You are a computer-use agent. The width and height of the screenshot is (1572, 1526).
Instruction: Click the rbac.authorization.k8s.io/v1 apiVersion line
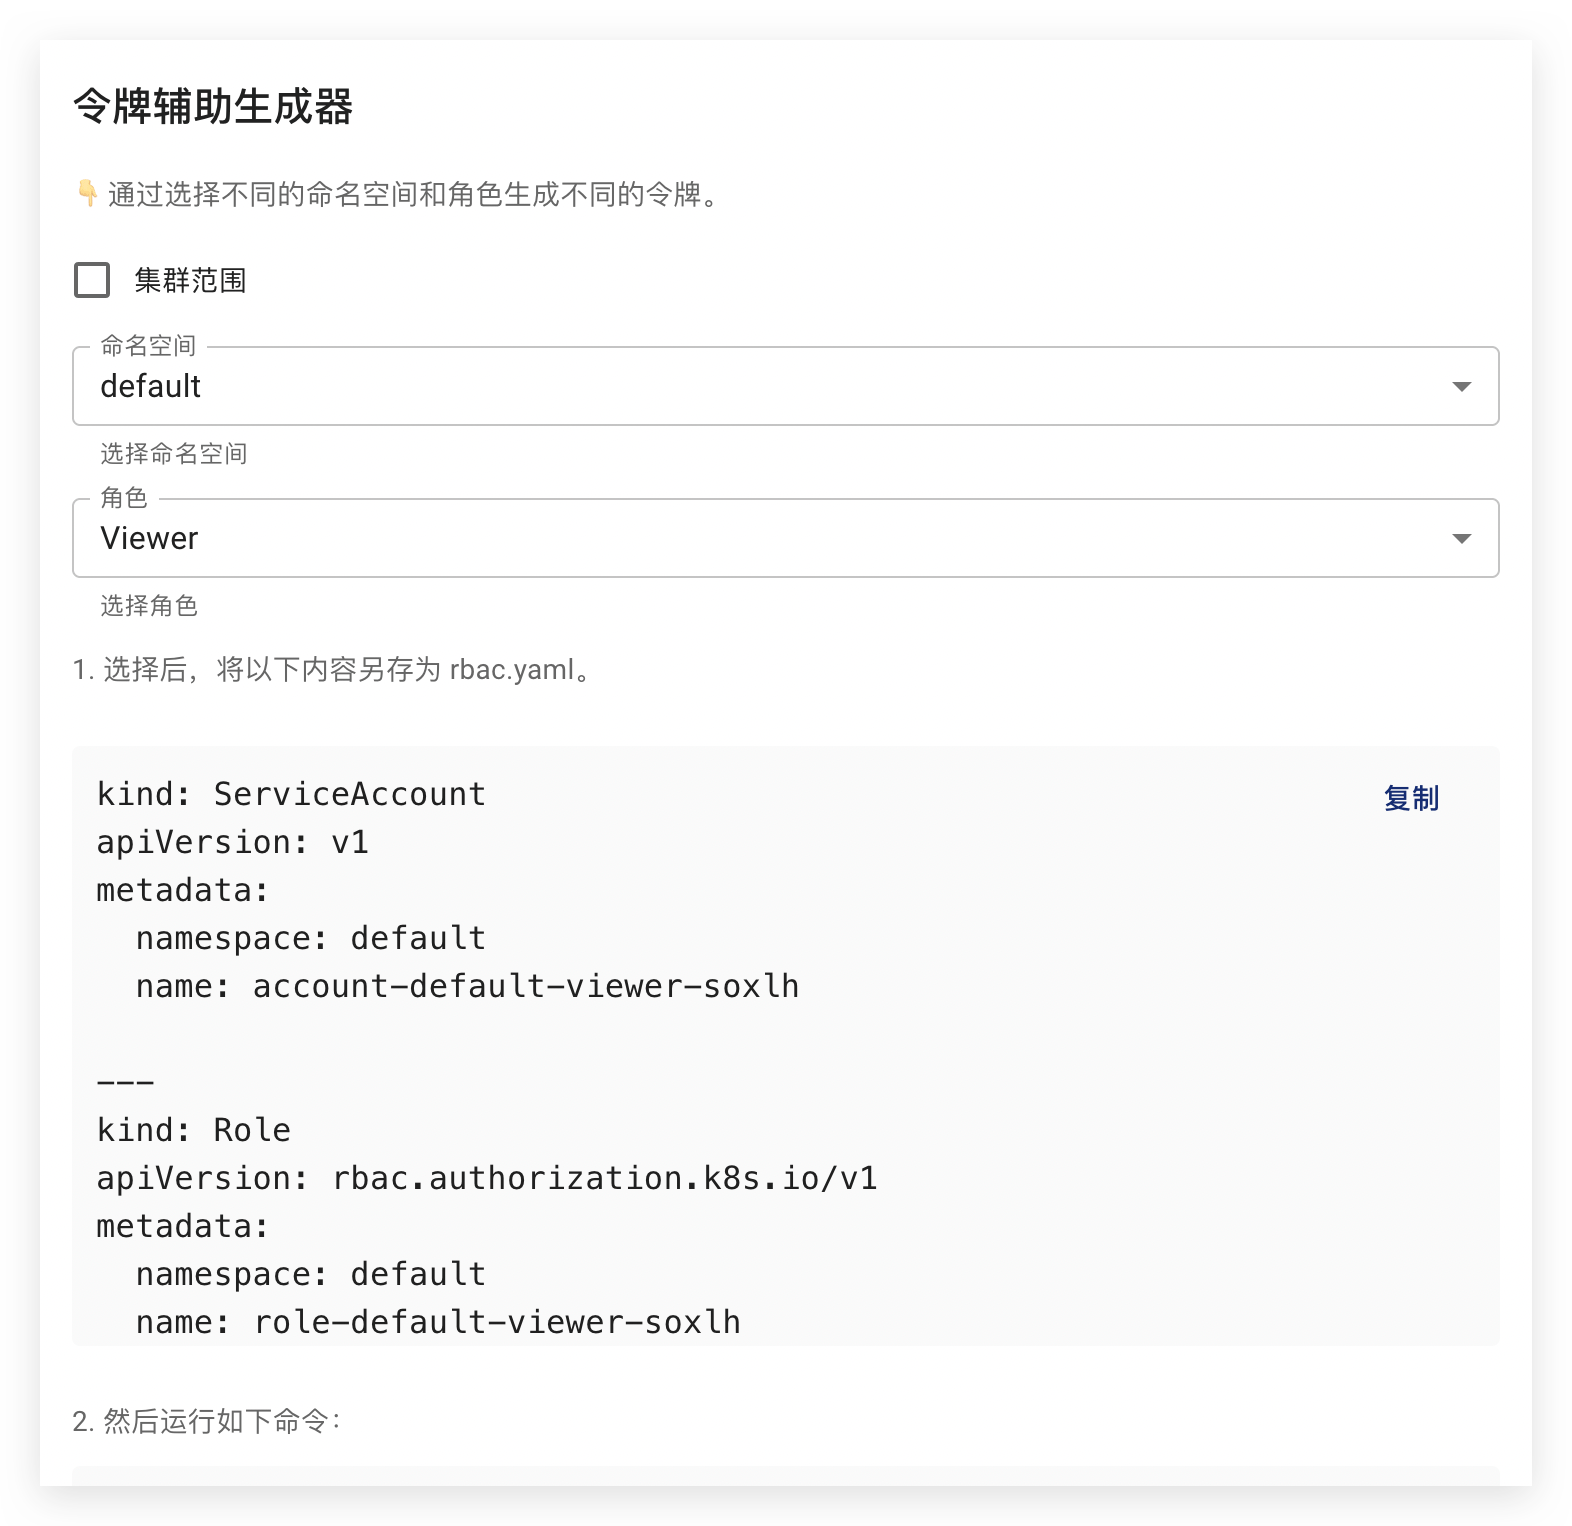click(x=487, y=1178)
